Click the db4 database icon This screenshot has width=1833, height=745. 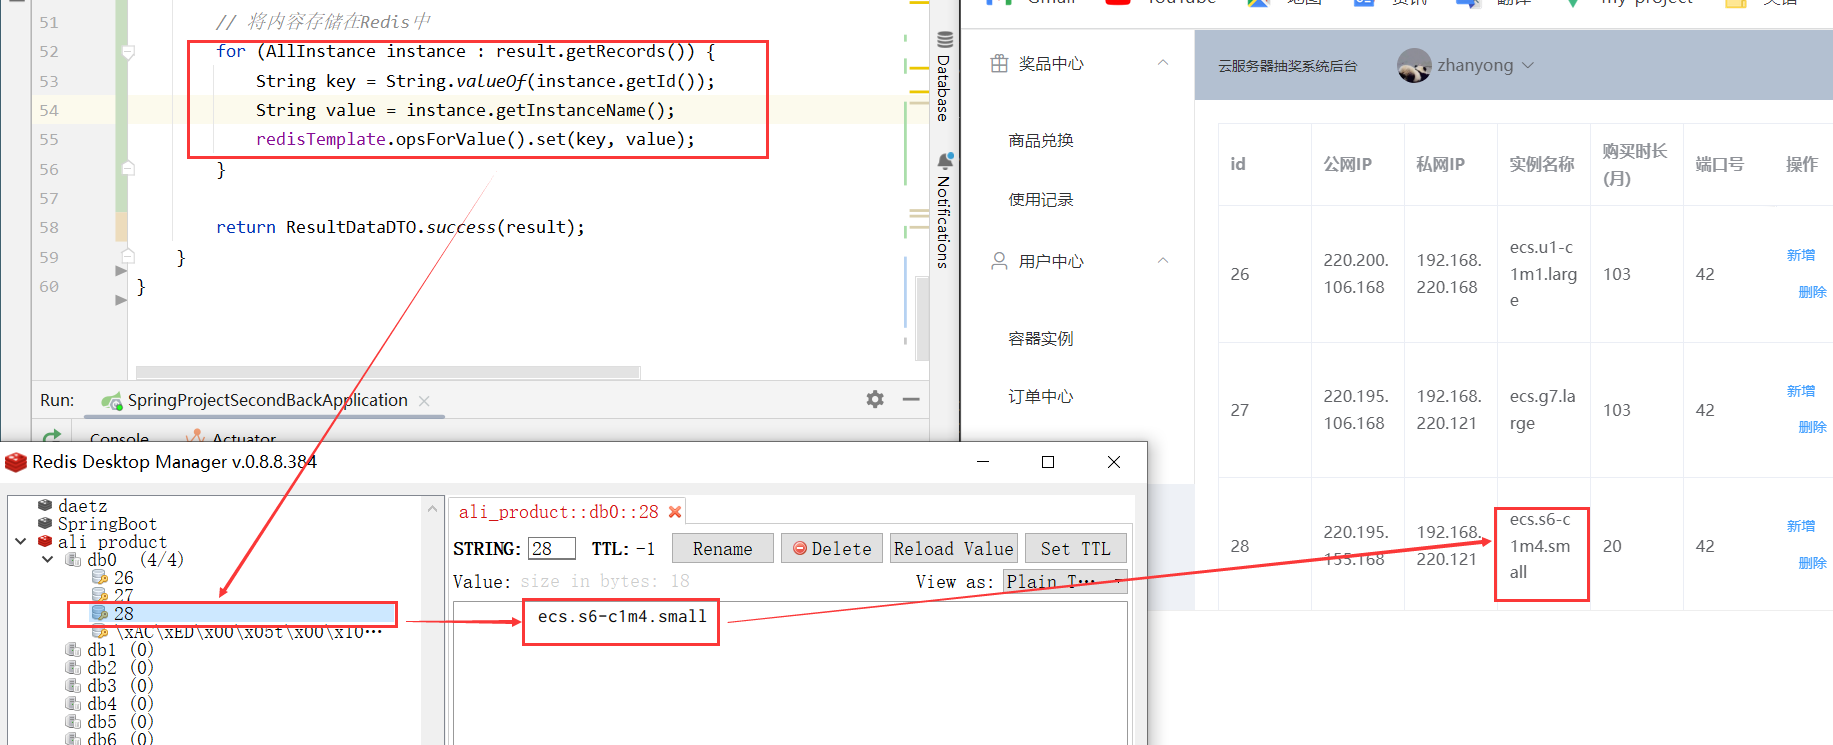click(73, 703)
